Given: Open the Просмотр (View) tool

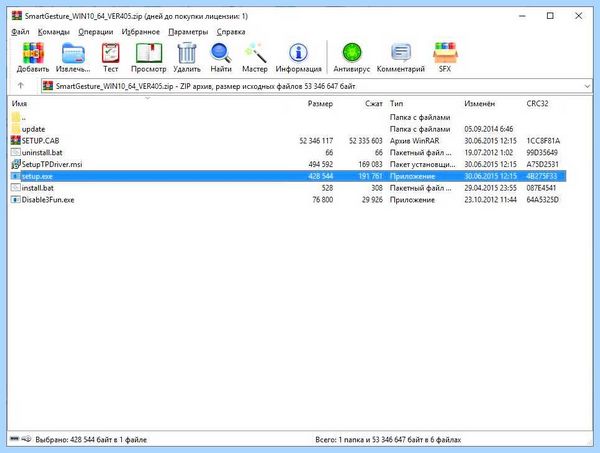Looking at the screenshot, I should pos(149,53).
